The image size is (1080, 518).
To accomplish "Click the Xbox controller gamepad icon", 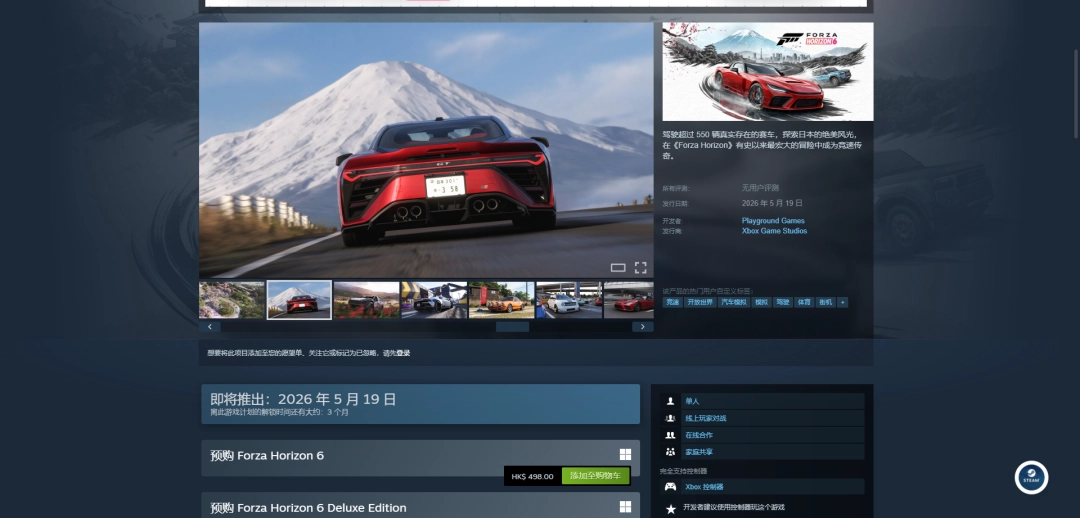I will (x=670, y=487).
